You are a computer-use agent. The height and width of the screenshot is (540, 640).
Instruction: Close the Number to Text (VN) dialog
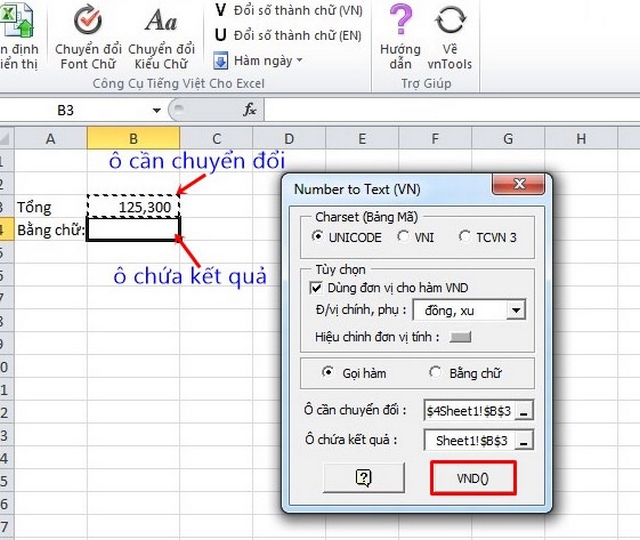point(519,184)
